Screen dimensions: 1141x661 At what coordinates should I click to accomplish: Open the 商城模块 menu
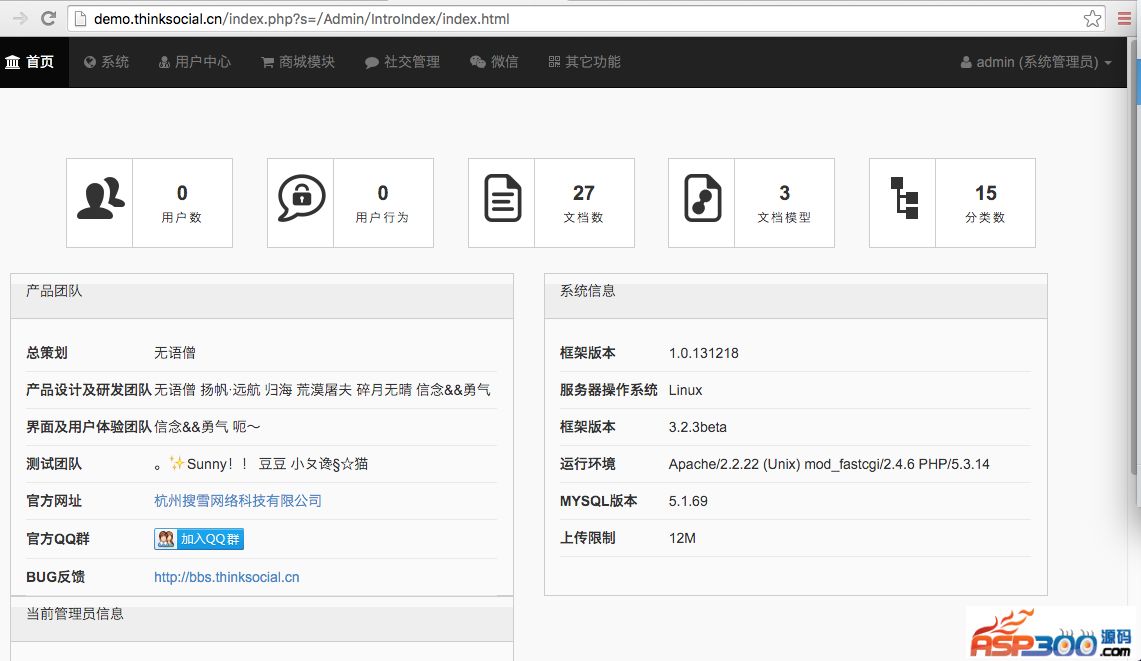point(298,62)
